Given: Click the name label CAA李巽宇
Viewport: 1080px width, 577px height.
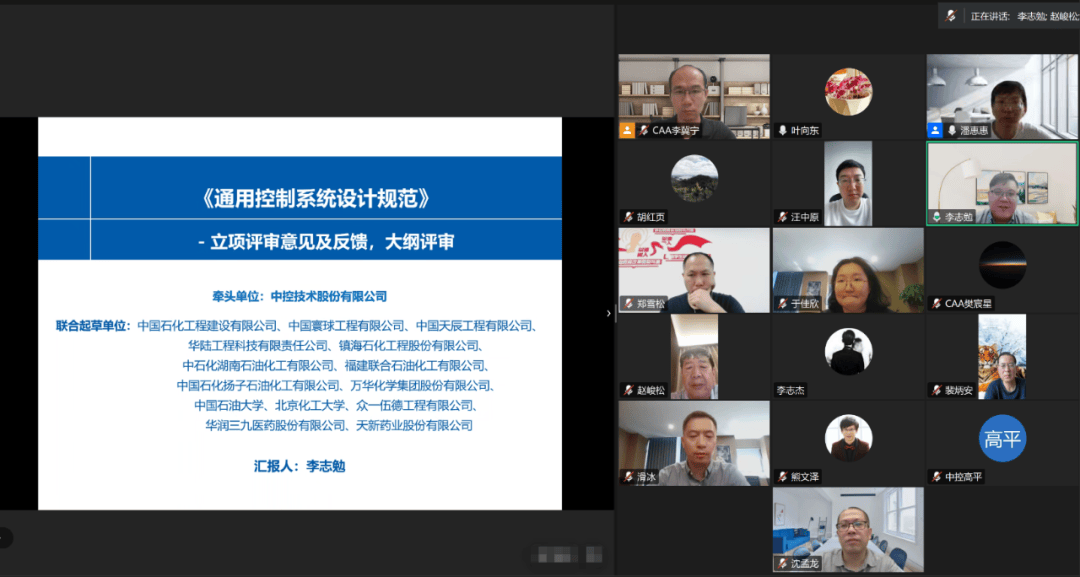Looking at the screenshot, I should coord(675,130).
